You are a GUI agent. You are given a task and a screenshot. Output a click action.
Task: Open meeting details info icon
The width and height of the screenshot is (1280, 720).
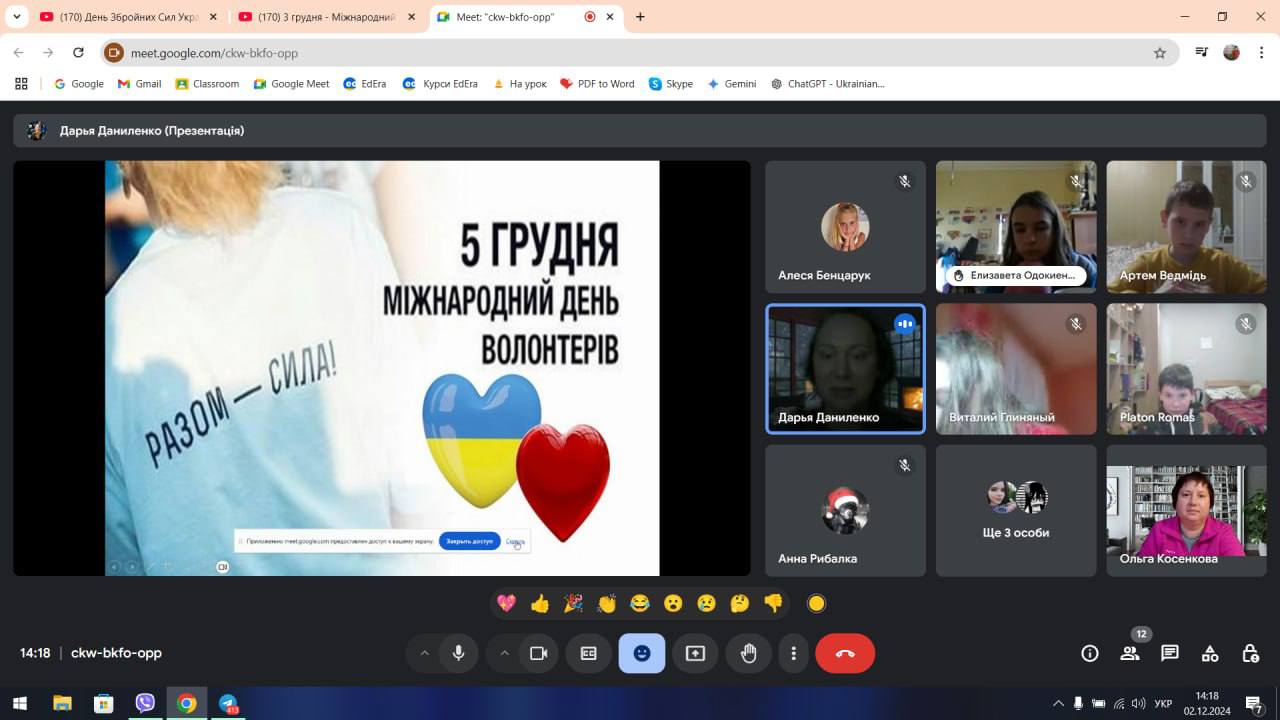pos(1090,653)
